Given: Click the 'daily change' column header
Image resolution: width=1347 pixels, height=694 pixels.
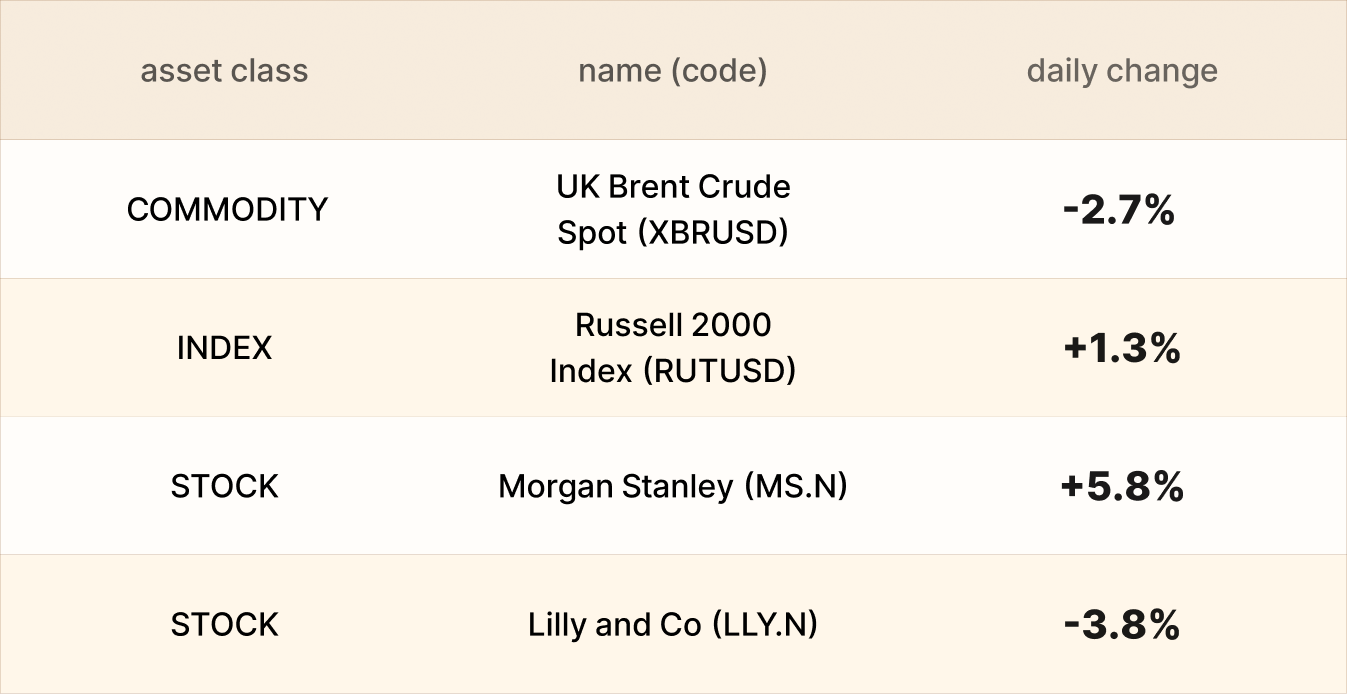Looking at the screenshot, I should [1122, 71].
